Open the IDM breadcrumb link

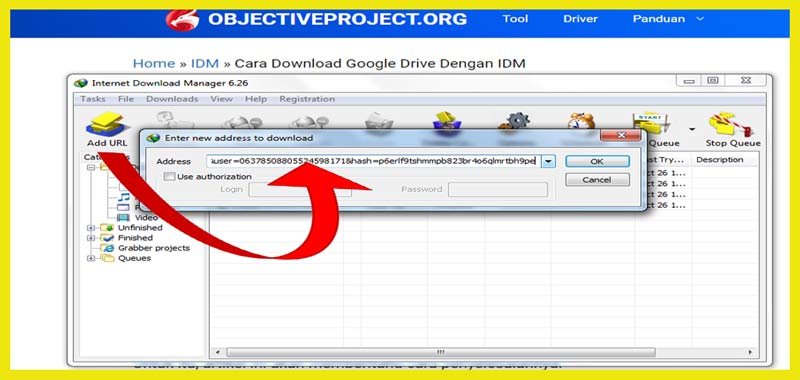tap(205, 64)
